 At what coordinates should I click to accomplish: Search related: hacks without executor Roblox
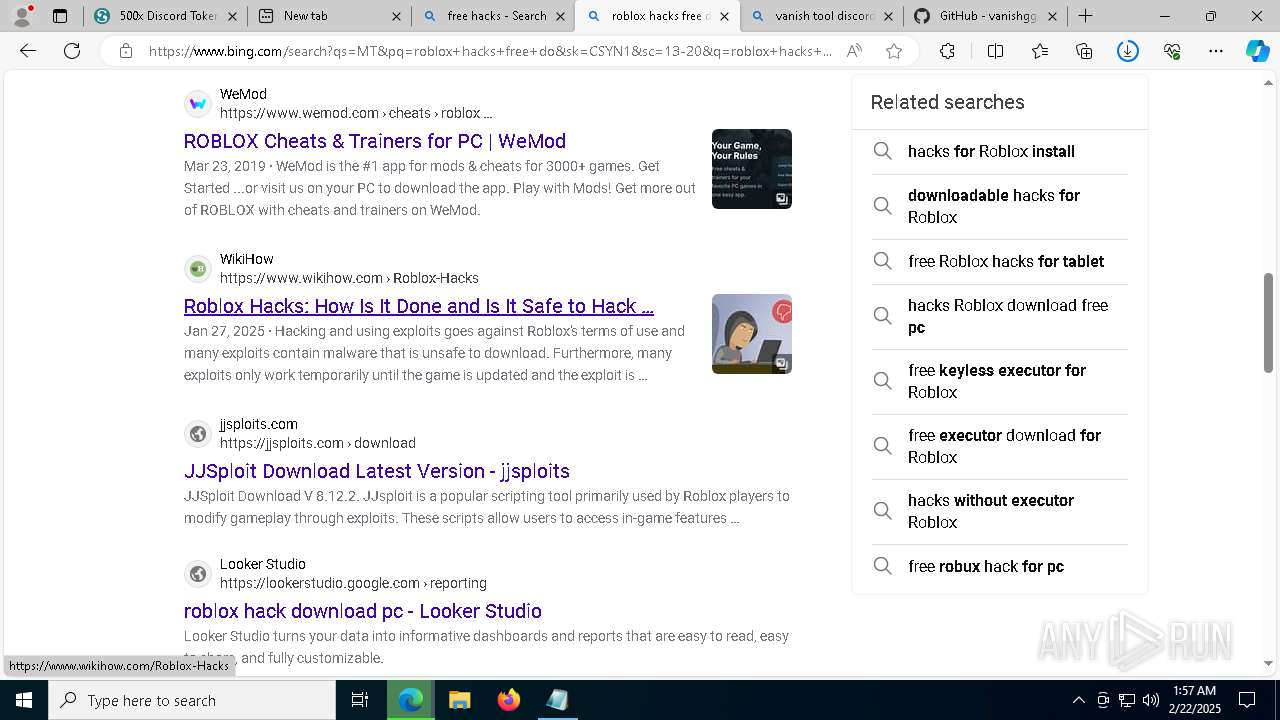pos(1000,511)
